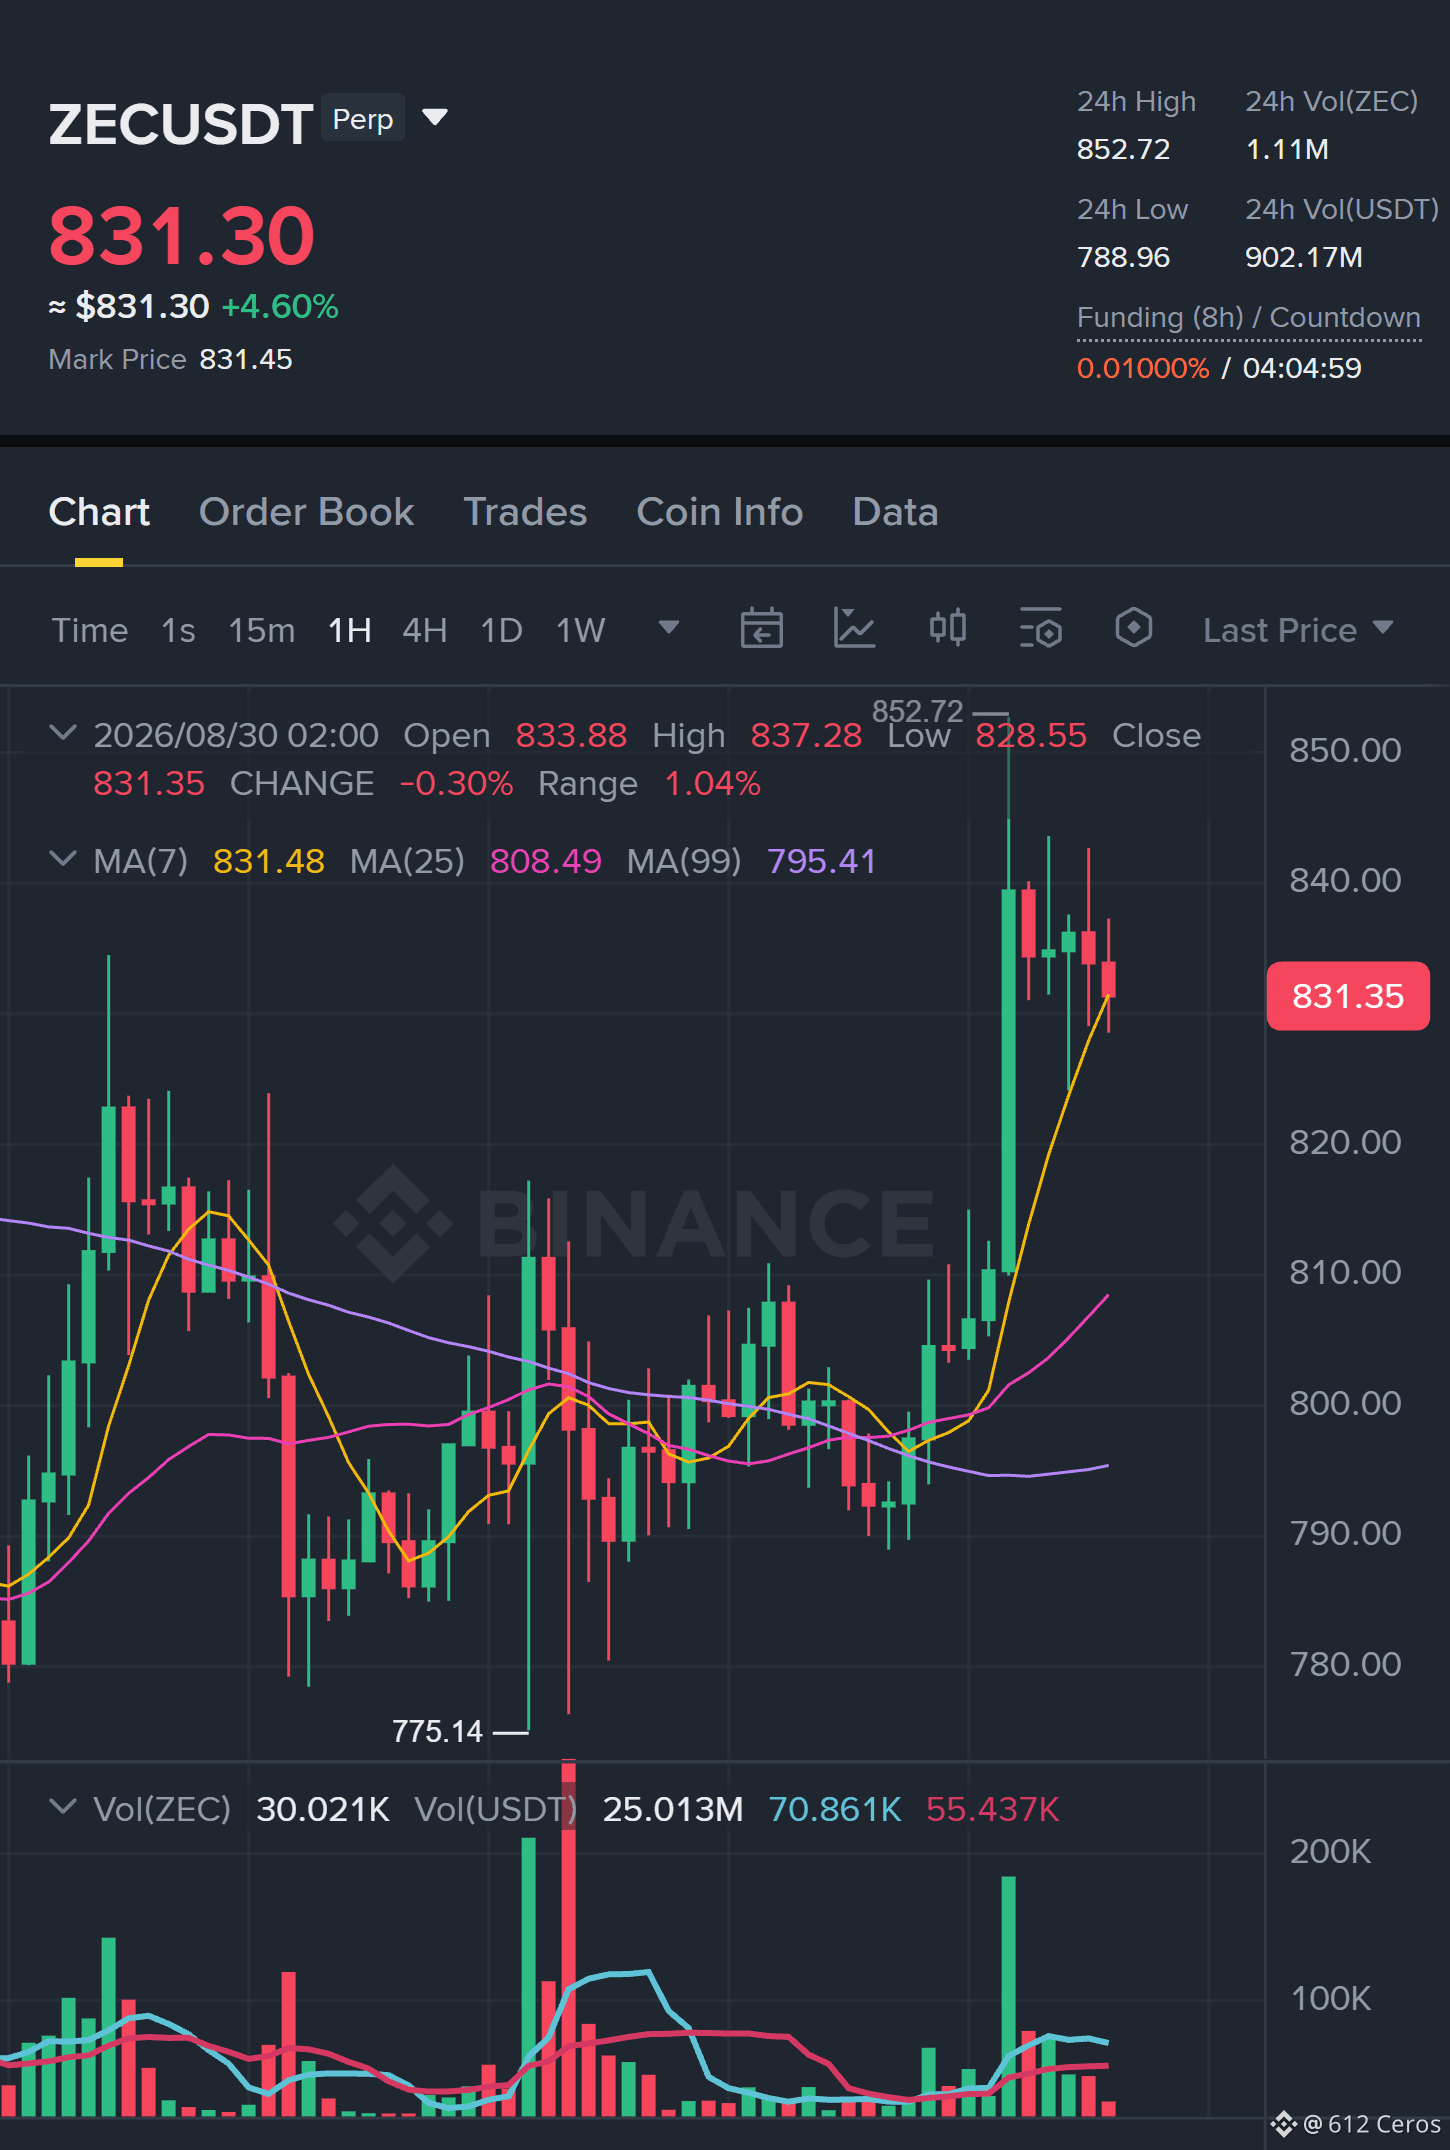Select the candlestick chart style icon
The width and height of the screenshot is (1450, 2150).
[947, 629]
